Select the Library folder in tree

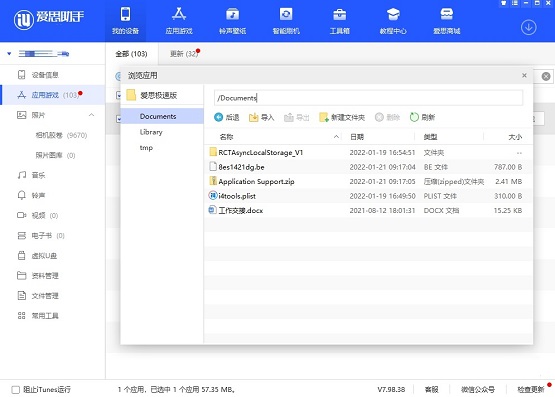click(x=162, y=132)
